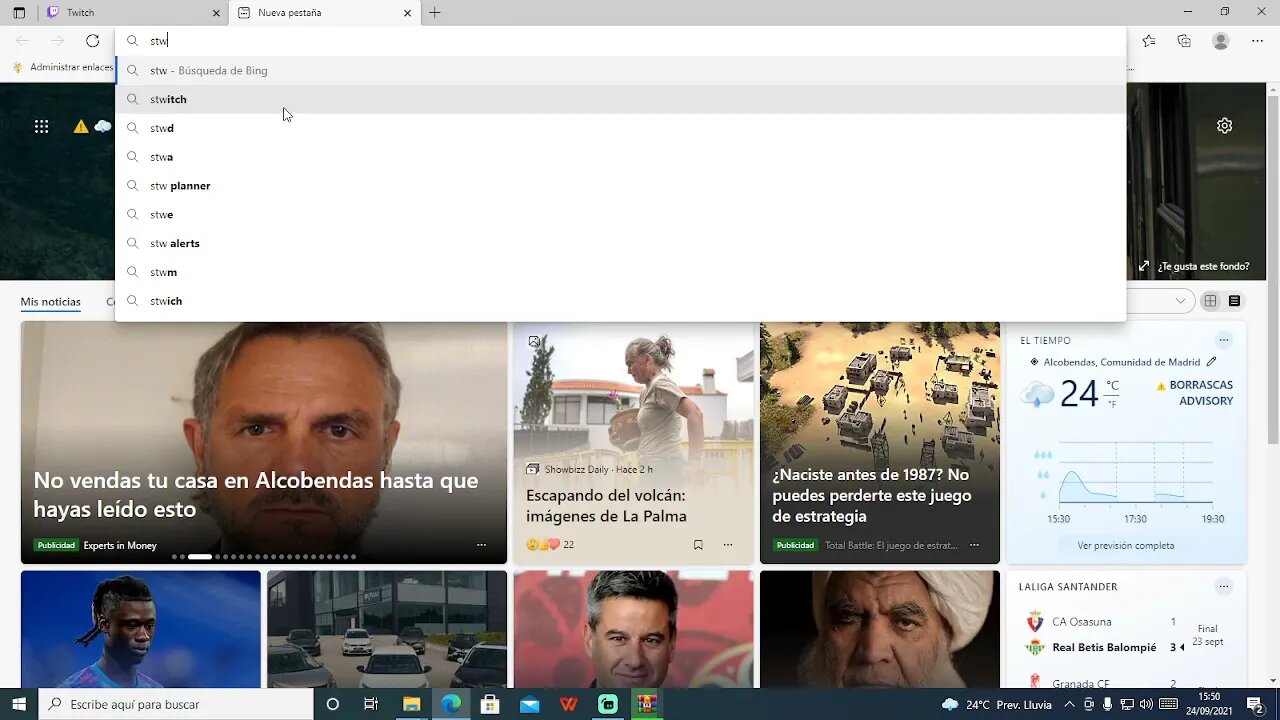Edit location Alcobendas pencil icon

tap(1211, 362)
